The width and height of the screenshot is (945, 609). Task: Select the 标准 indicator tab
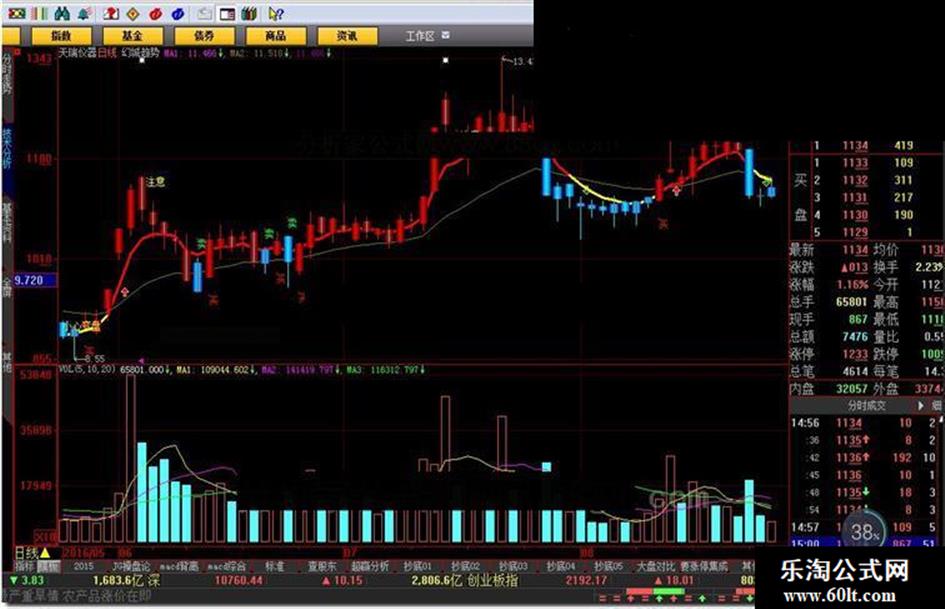tap(274, 567)
